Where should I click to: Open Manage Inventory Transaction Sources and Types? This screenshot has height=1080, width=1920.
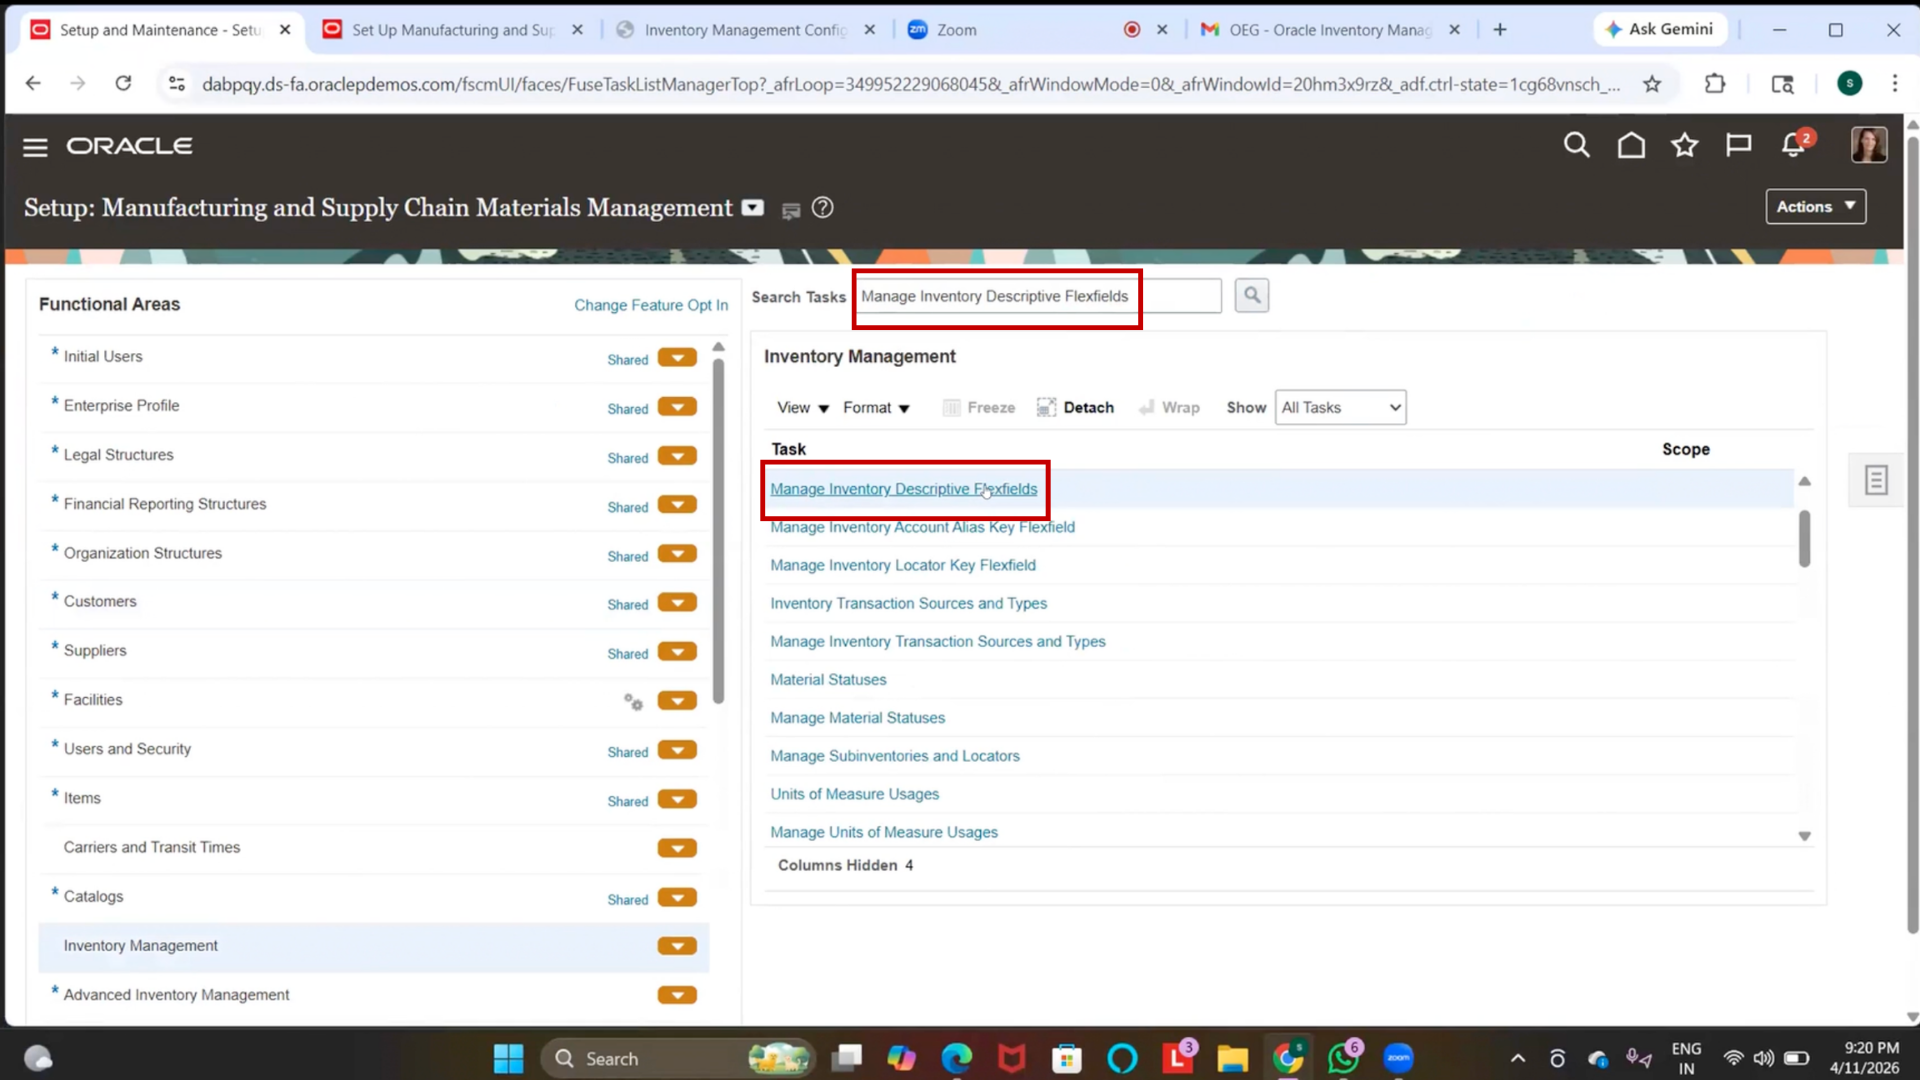[937, 642]
